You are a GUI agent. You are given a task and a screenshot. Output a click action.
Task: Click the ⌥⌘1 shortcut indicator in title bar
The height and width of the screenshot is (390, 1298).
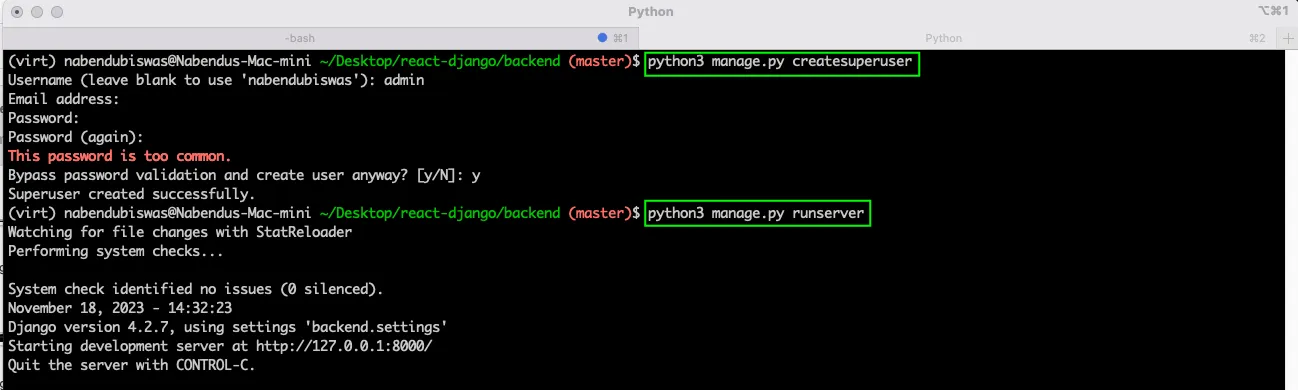tap(1274, 10)
